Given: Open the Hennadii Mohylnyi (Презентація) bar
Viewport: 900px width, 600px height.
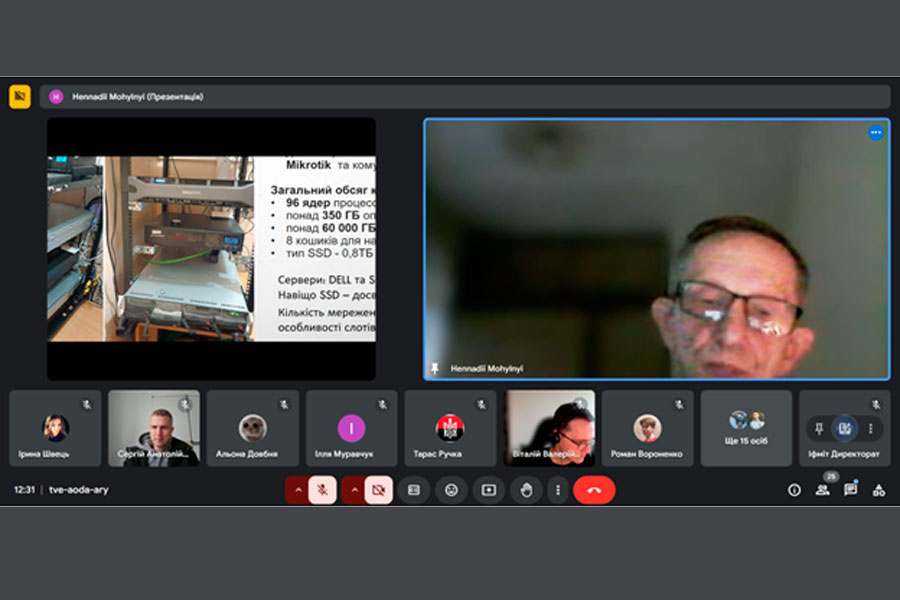Looking at the screenshot, I should click(465, 96).
